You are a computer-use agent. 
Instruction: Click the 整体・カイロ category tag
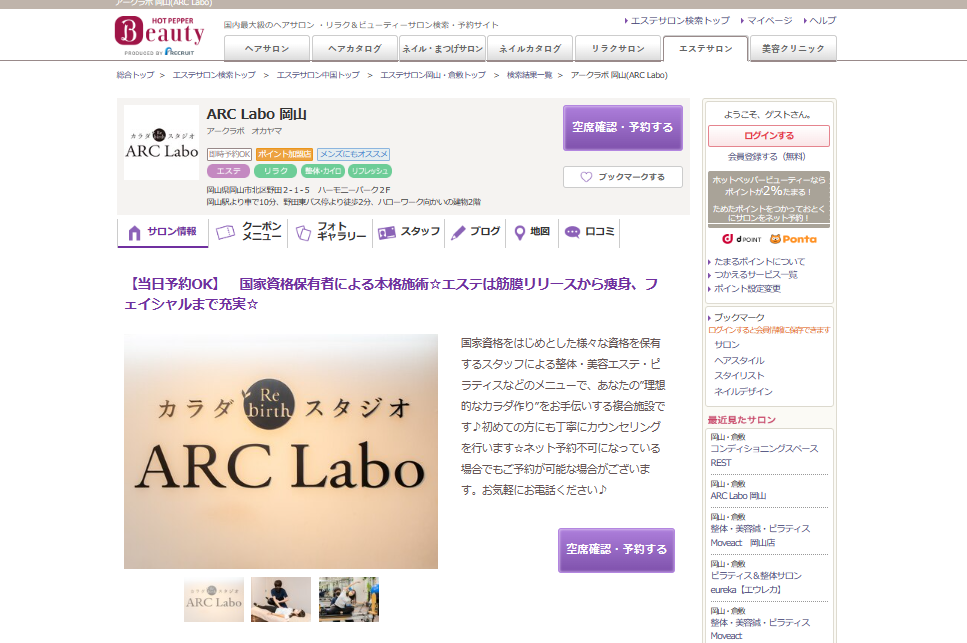click(x=323, y=171)
